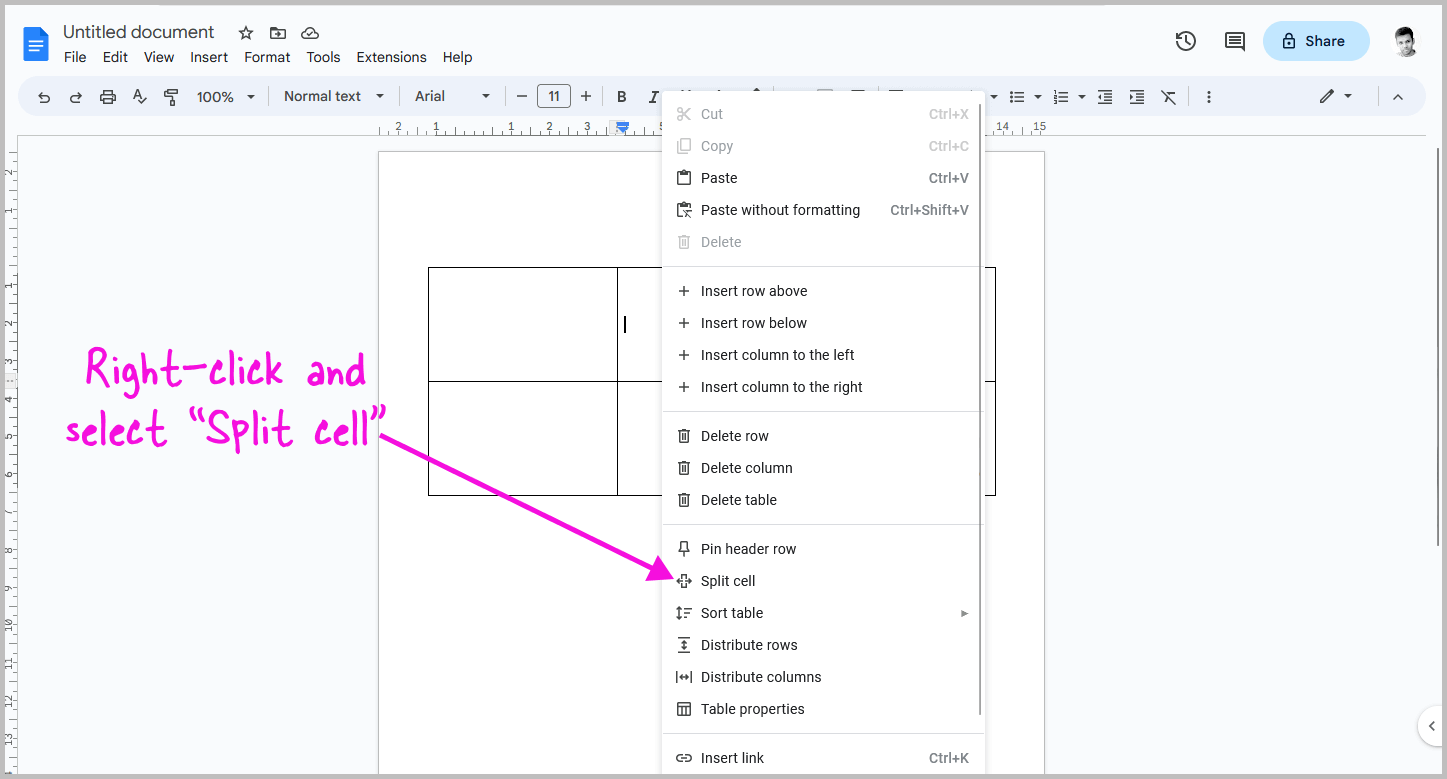This screenshot has height=779, width=1447.
Task: Open the editing mode pencil dropdown
Action: (1334, 96)
